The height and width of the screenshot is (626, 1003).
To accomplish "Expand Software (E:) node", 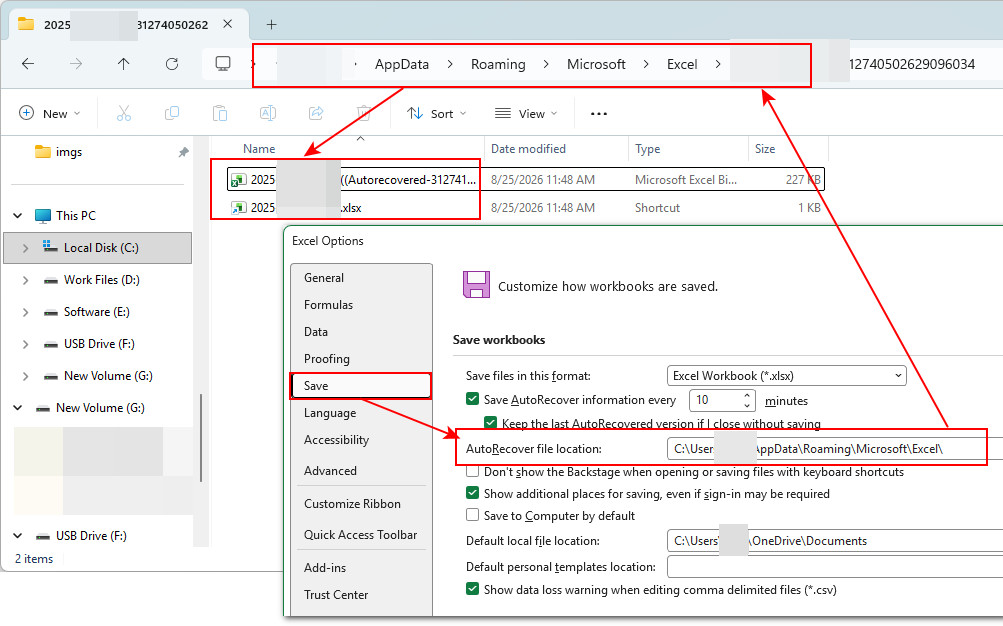I will click(x=25, y=312).
